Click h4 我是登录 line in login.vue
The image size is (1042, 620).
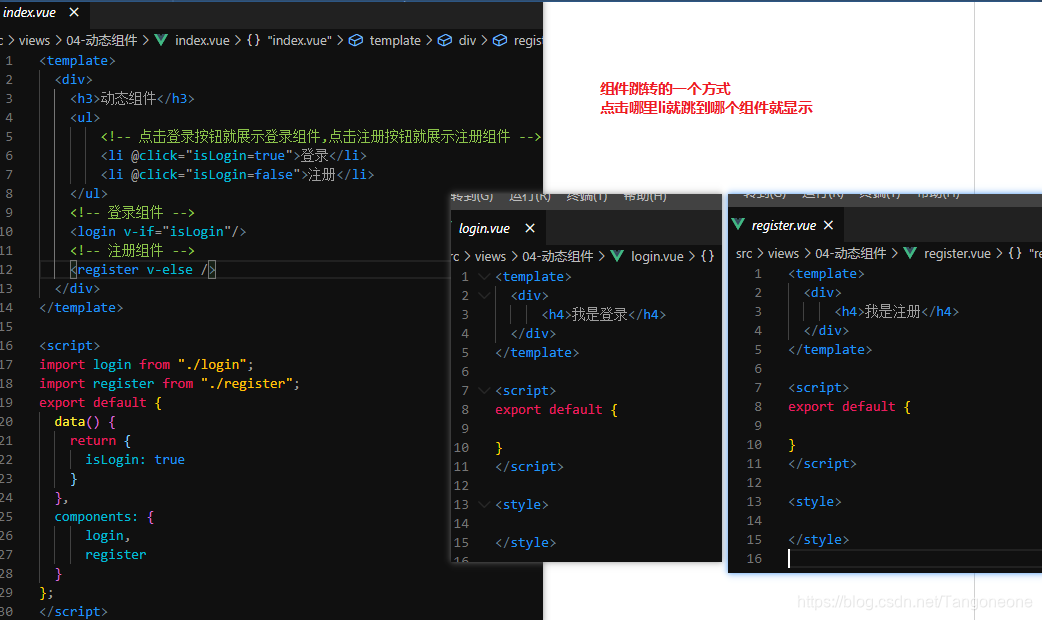pyautogui.click(x=603, y=314)
